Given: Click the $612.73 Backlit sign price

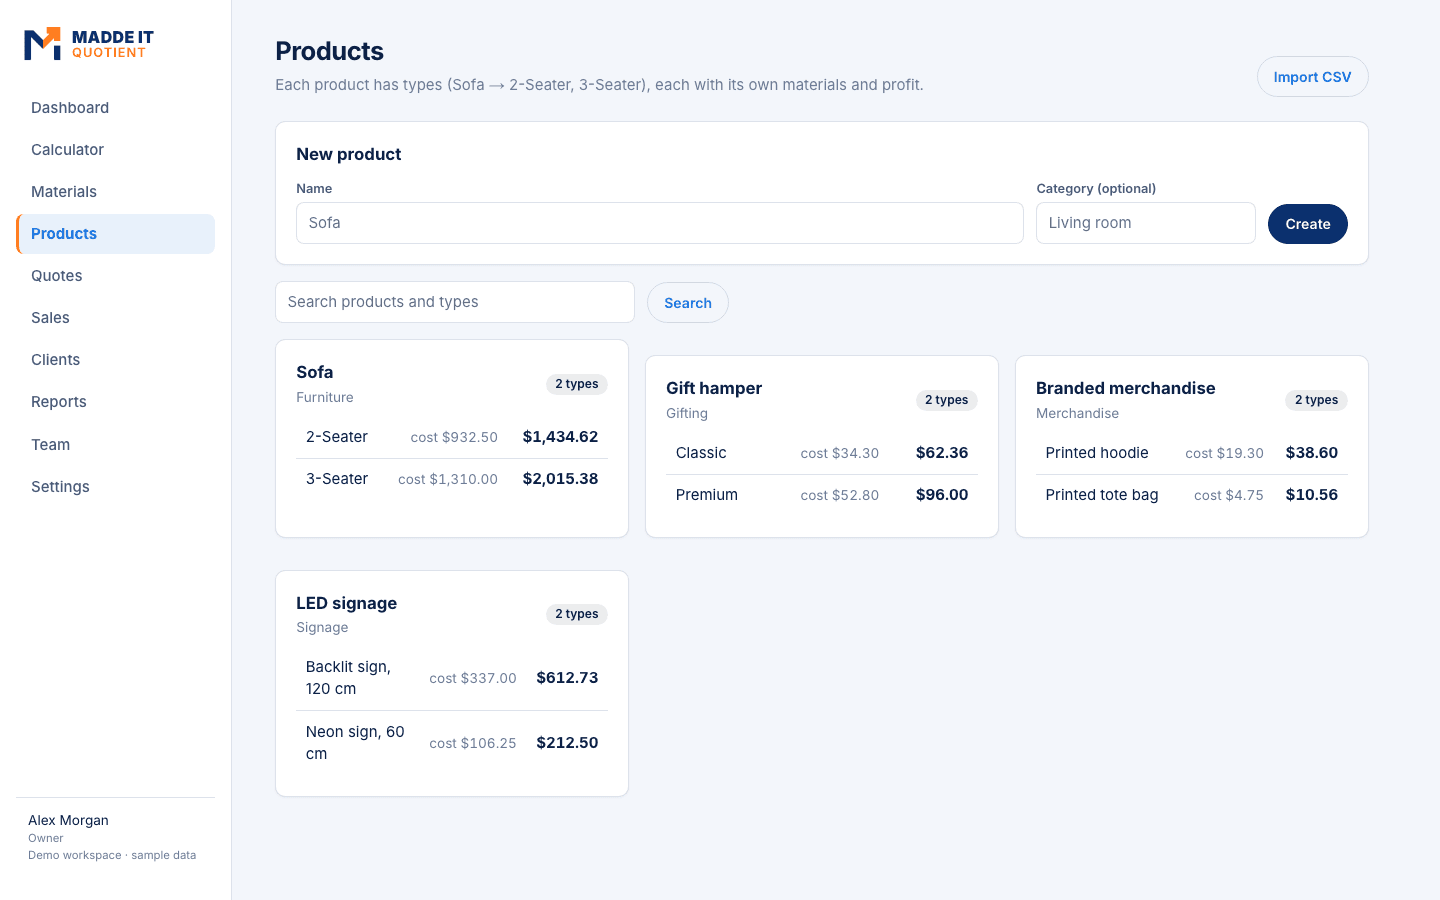Looking at the screenshot, I should point(567,678).
